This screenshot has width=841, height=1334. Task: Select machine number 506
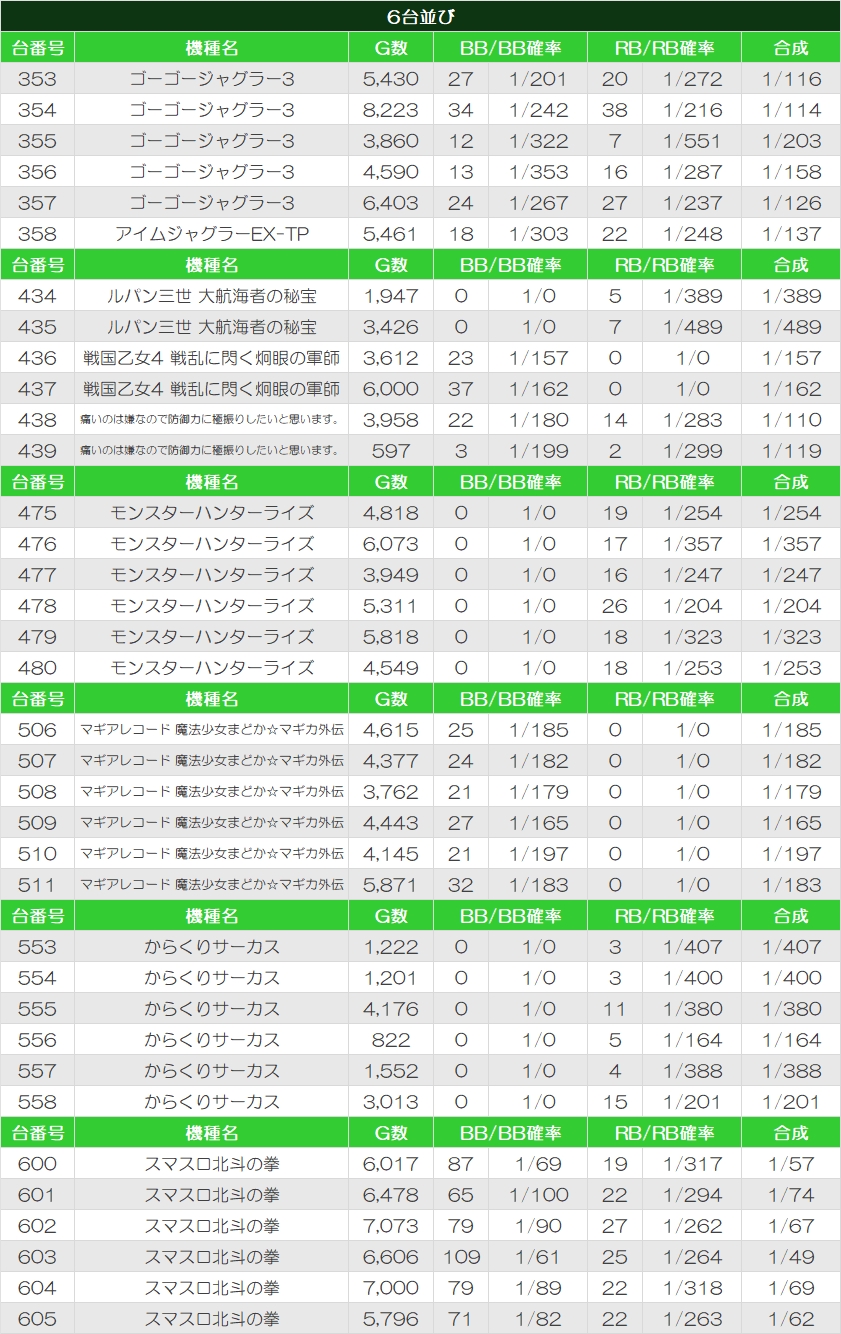click(37, 730)
